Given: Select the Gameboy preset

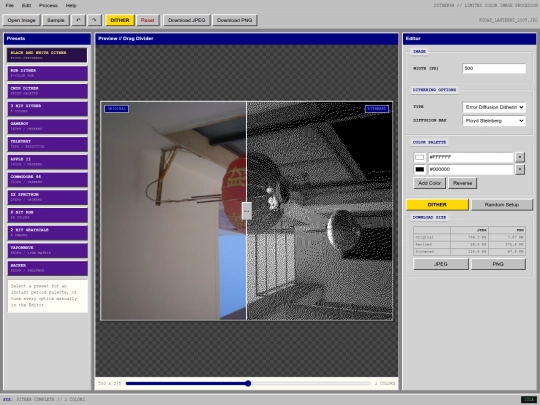Looking at the screenshot, I should click(x=48, y=126).
